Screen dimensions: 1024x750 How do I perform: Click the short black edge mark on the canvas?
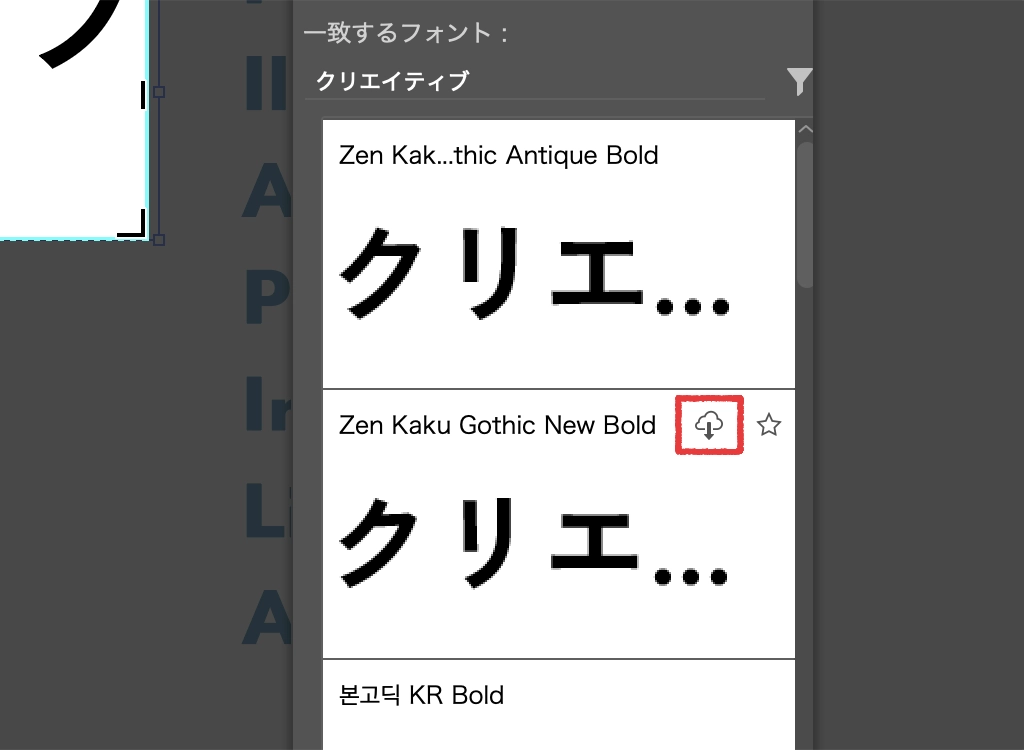(x=143, y=94)
